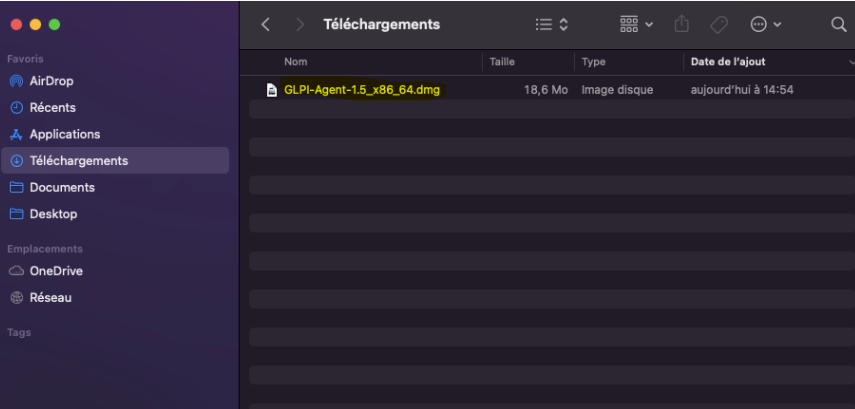The height and width of the screenshot is (409, 855).
Task: Open OneDrive location in sidebar
Action: 115,271
